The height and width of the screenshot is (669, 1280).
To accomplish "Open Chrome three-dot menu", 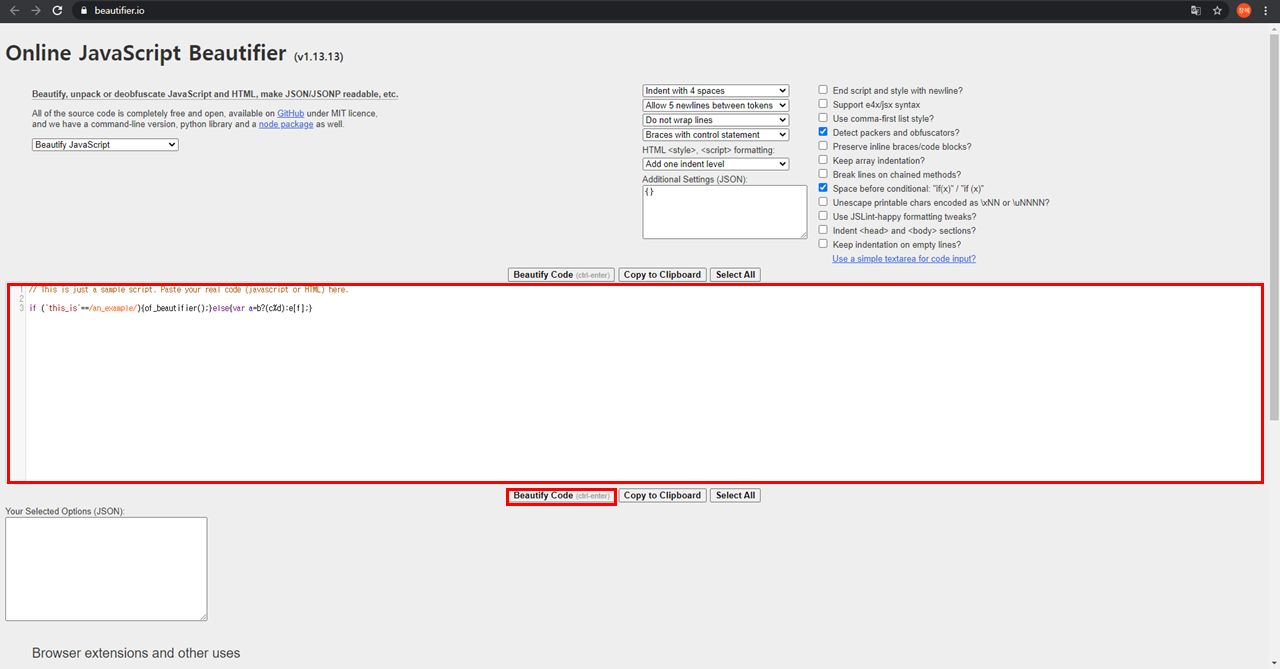I will (1266, 10).
